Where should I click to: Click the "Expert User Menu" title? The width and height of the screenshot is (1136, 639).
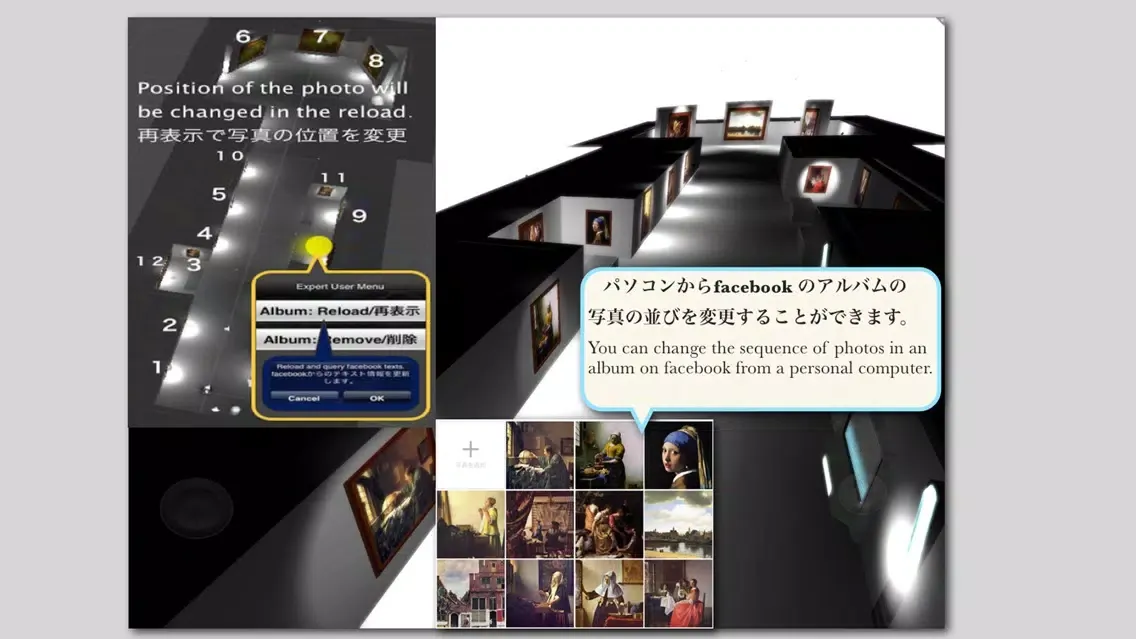(340, 286)
